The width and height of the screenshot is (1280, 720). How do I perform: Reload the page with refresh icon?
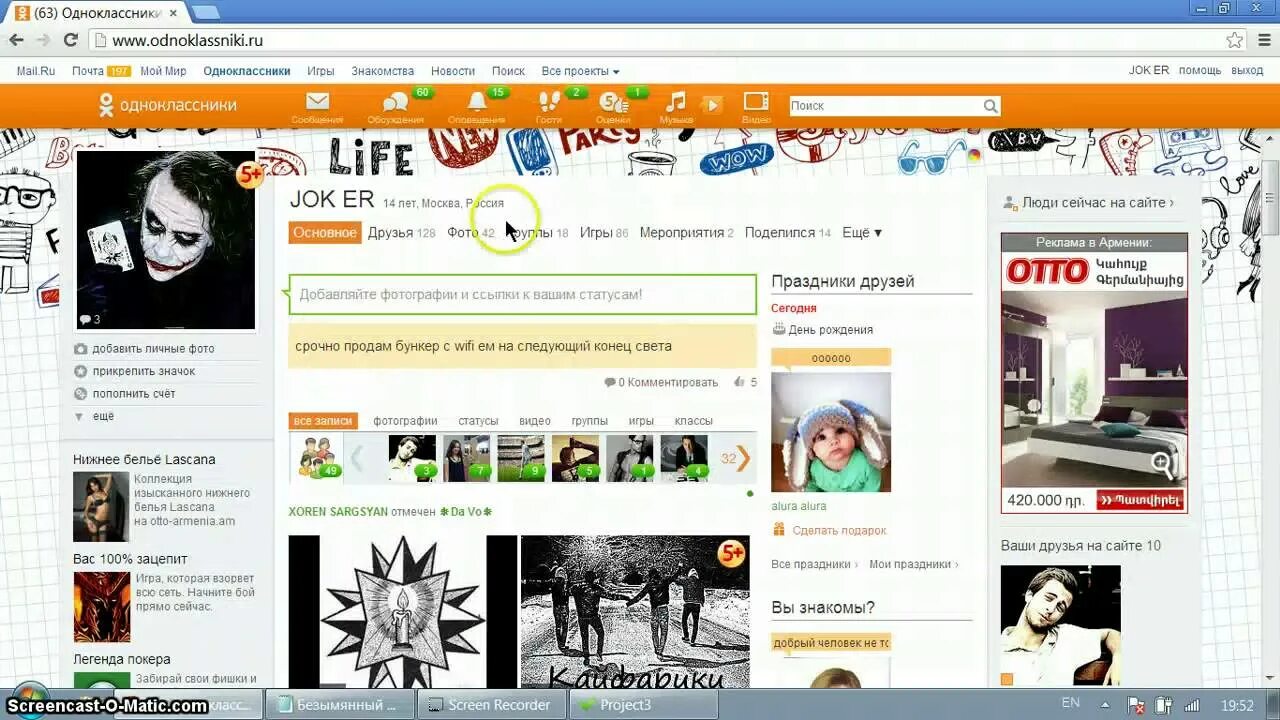(70, 40)
